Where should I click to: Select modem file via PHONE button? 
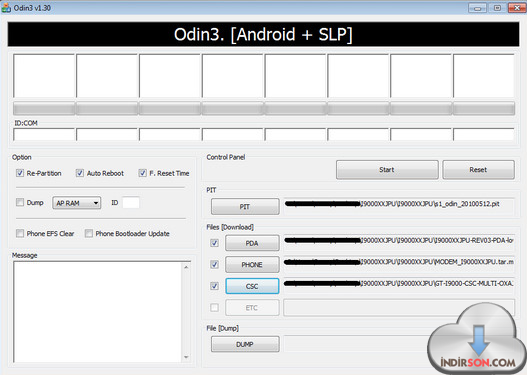click(252, 264)
